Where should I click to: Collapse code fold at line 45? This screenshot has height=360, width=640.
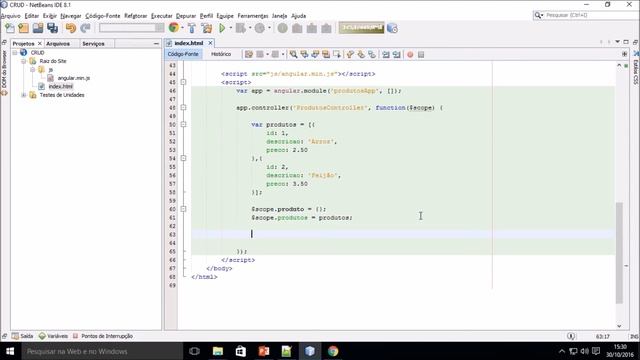point(183,82)
